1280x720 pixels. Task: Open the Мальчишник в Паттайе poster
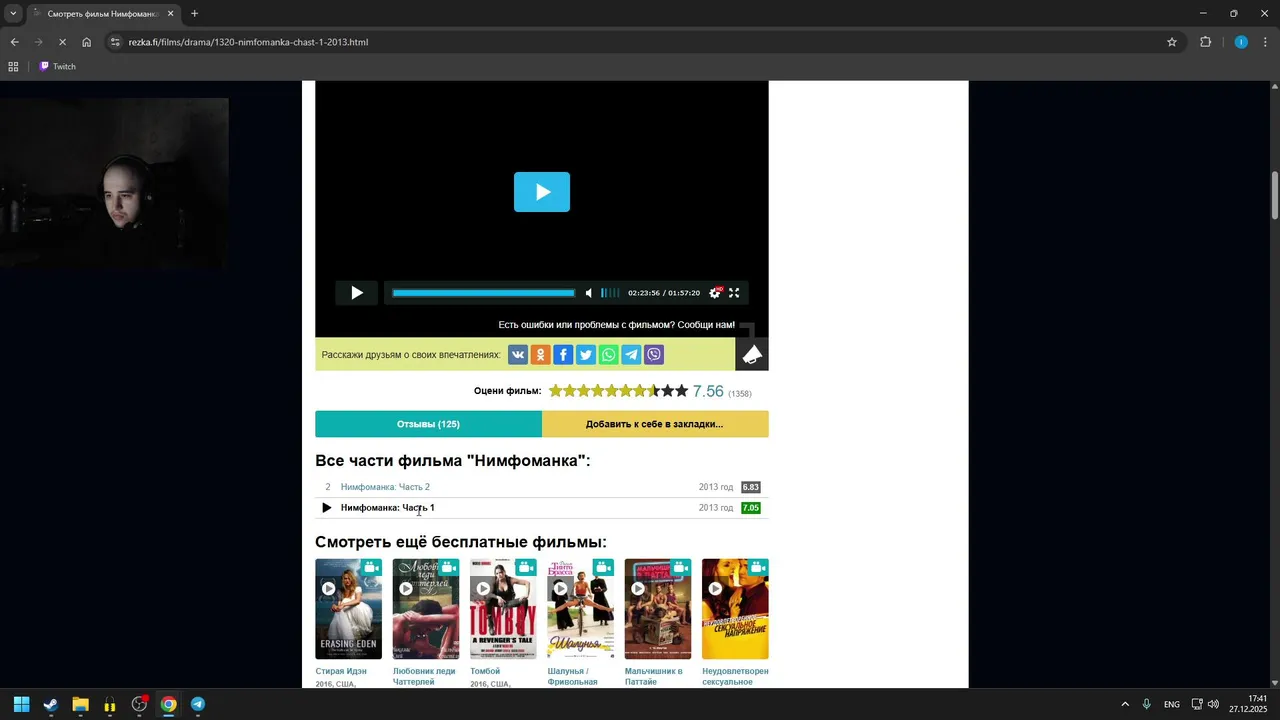pyautogui.click(x=658, y=609)
